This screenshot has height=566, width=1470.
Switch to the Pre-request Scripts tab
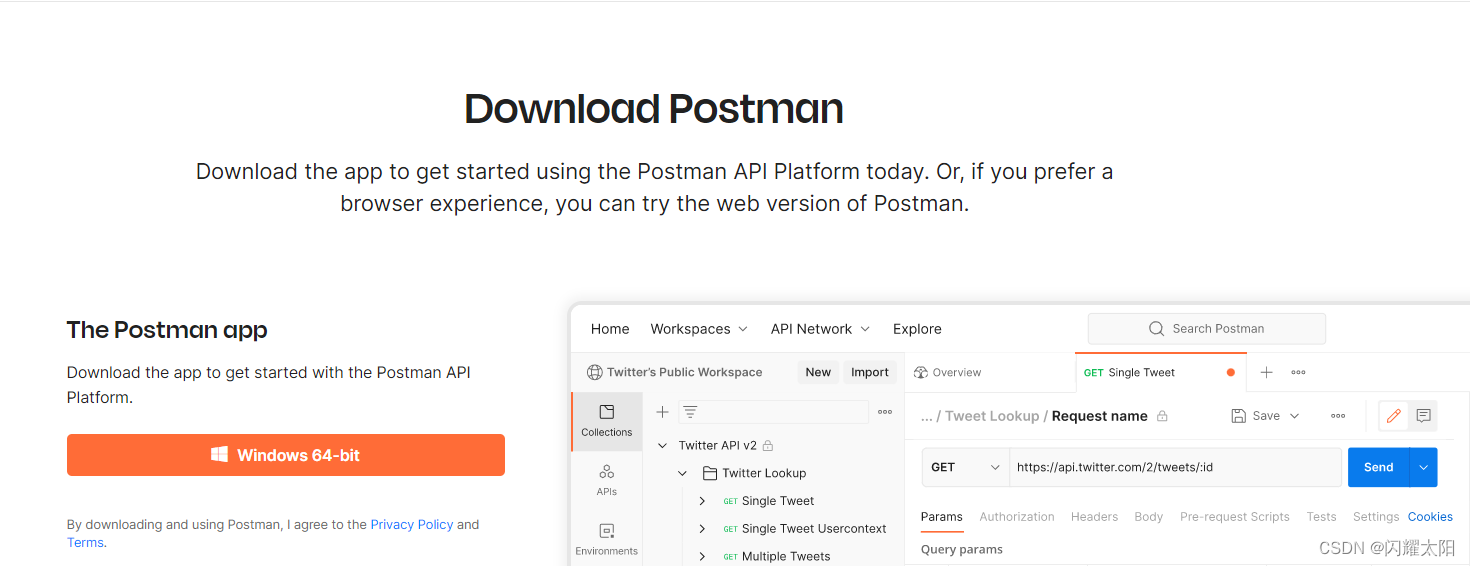tap(1235, 517)
